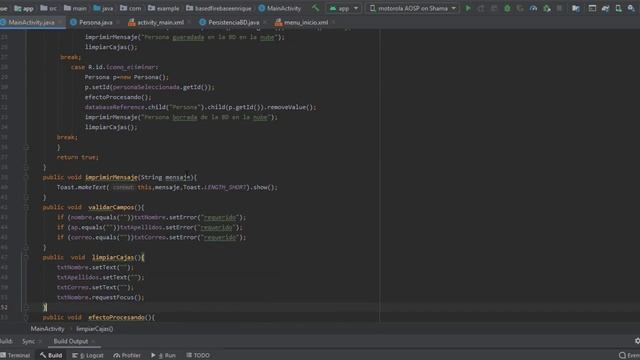The width and height of the screenshot is (640, 360).
Task: Collapse the imprimirMensaje method fold marker
Action: coord(26,177)
